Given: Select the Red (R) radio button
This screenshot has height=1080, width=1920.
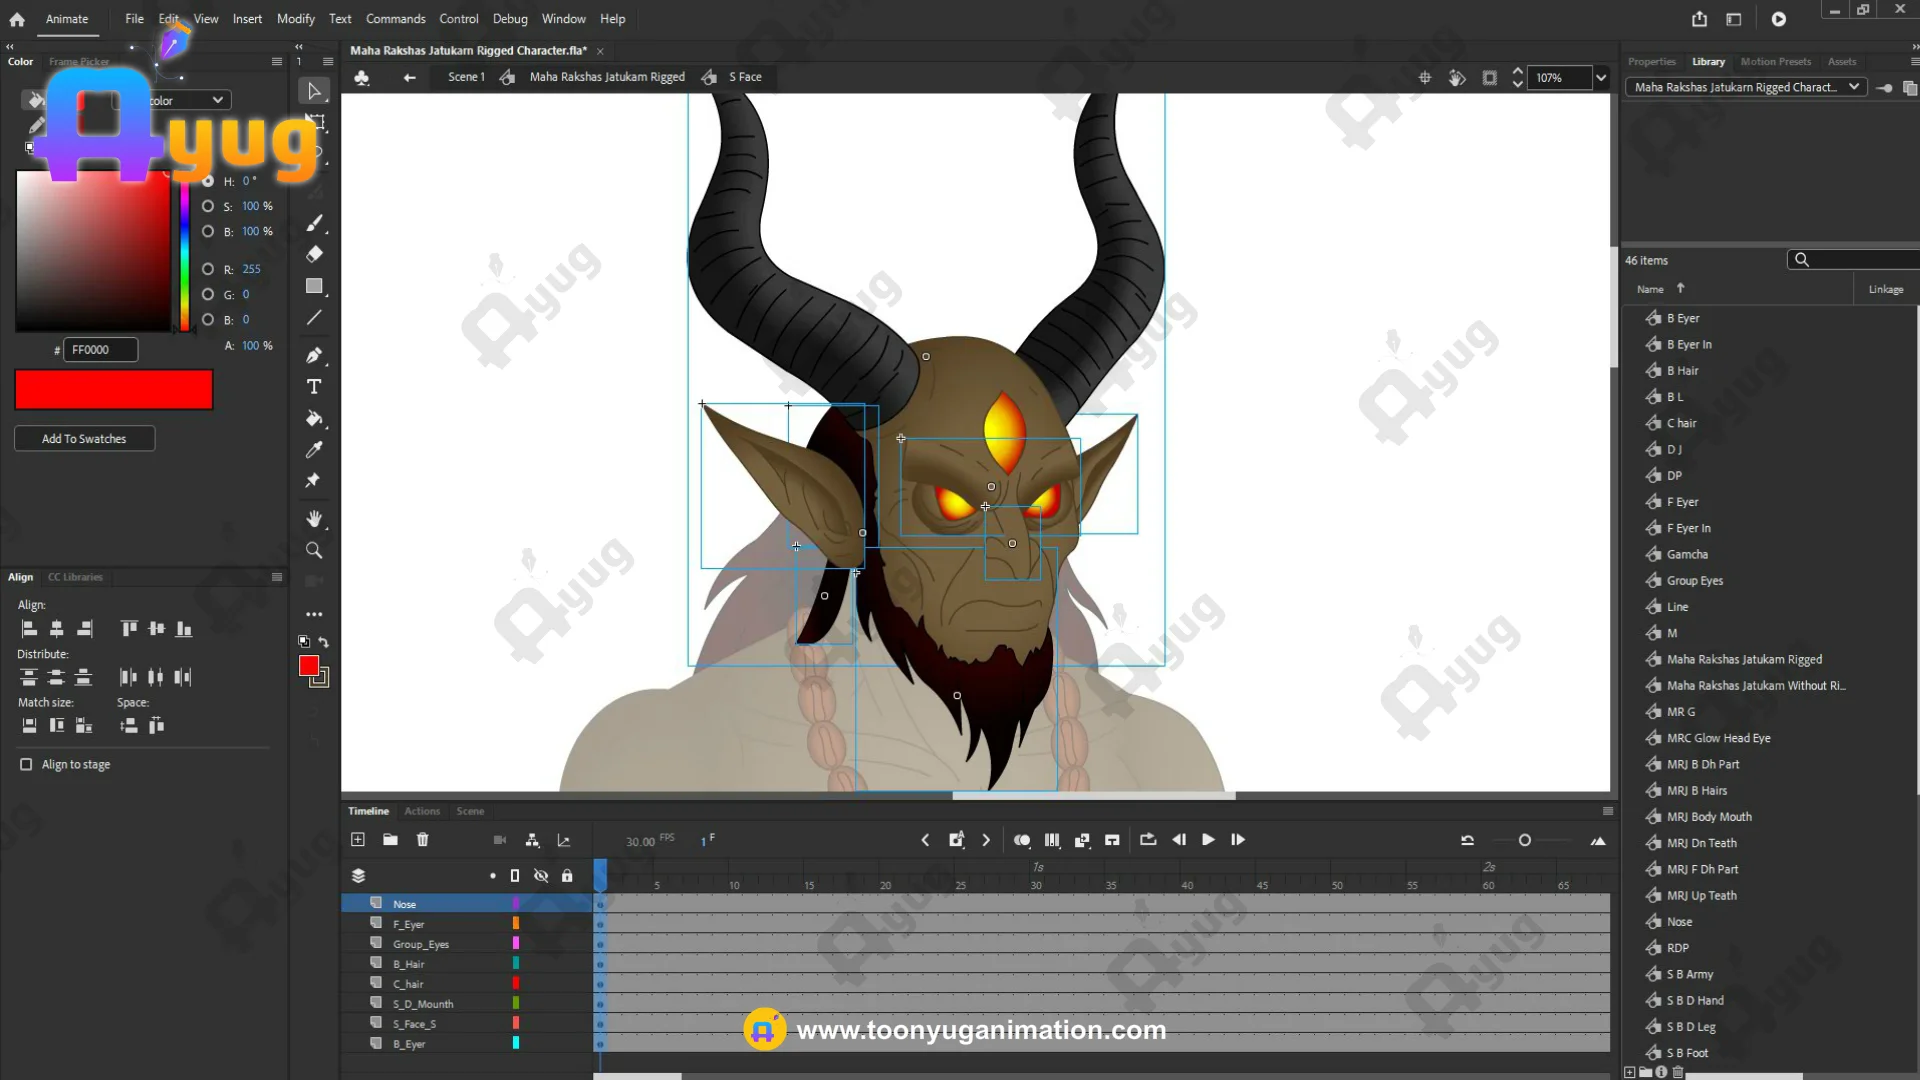Looking at the screenshot, I should click(x=208, y=269).
